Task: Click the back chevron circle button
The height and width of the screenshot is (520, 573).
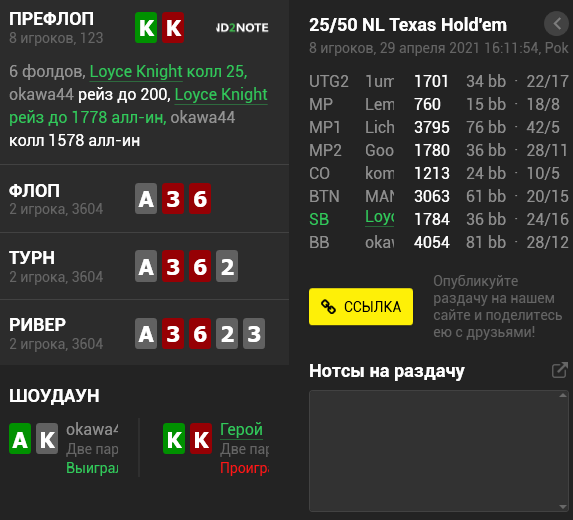Action: tap(557, 24)
